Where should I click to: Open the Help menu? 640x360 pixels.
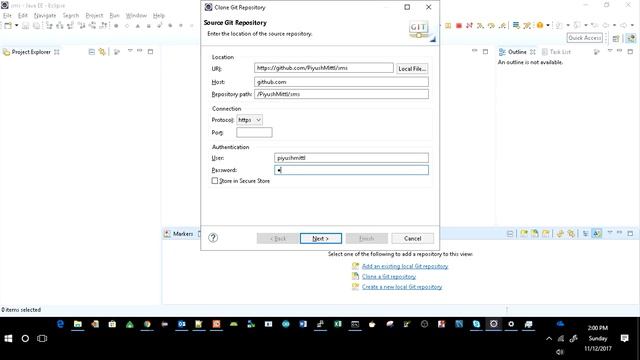click(159, 16)
